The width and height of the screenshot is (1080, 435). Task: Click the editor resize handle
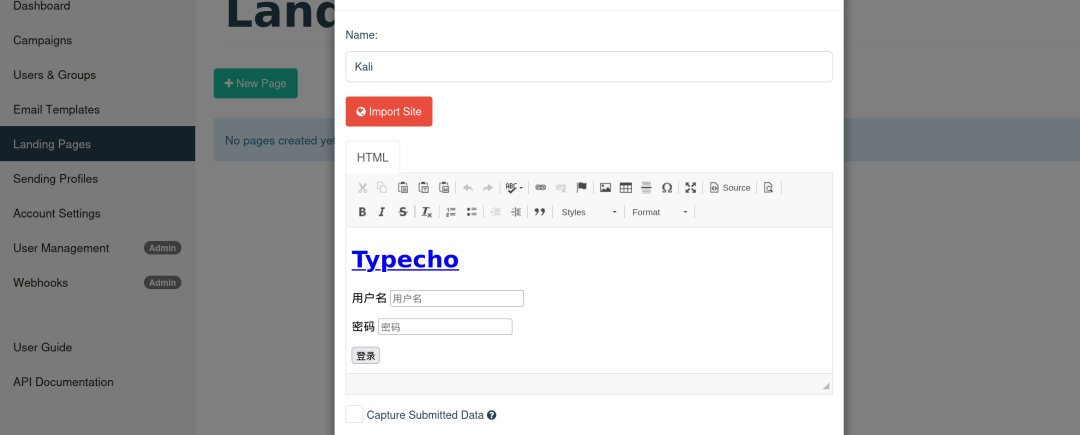point(826,386)
